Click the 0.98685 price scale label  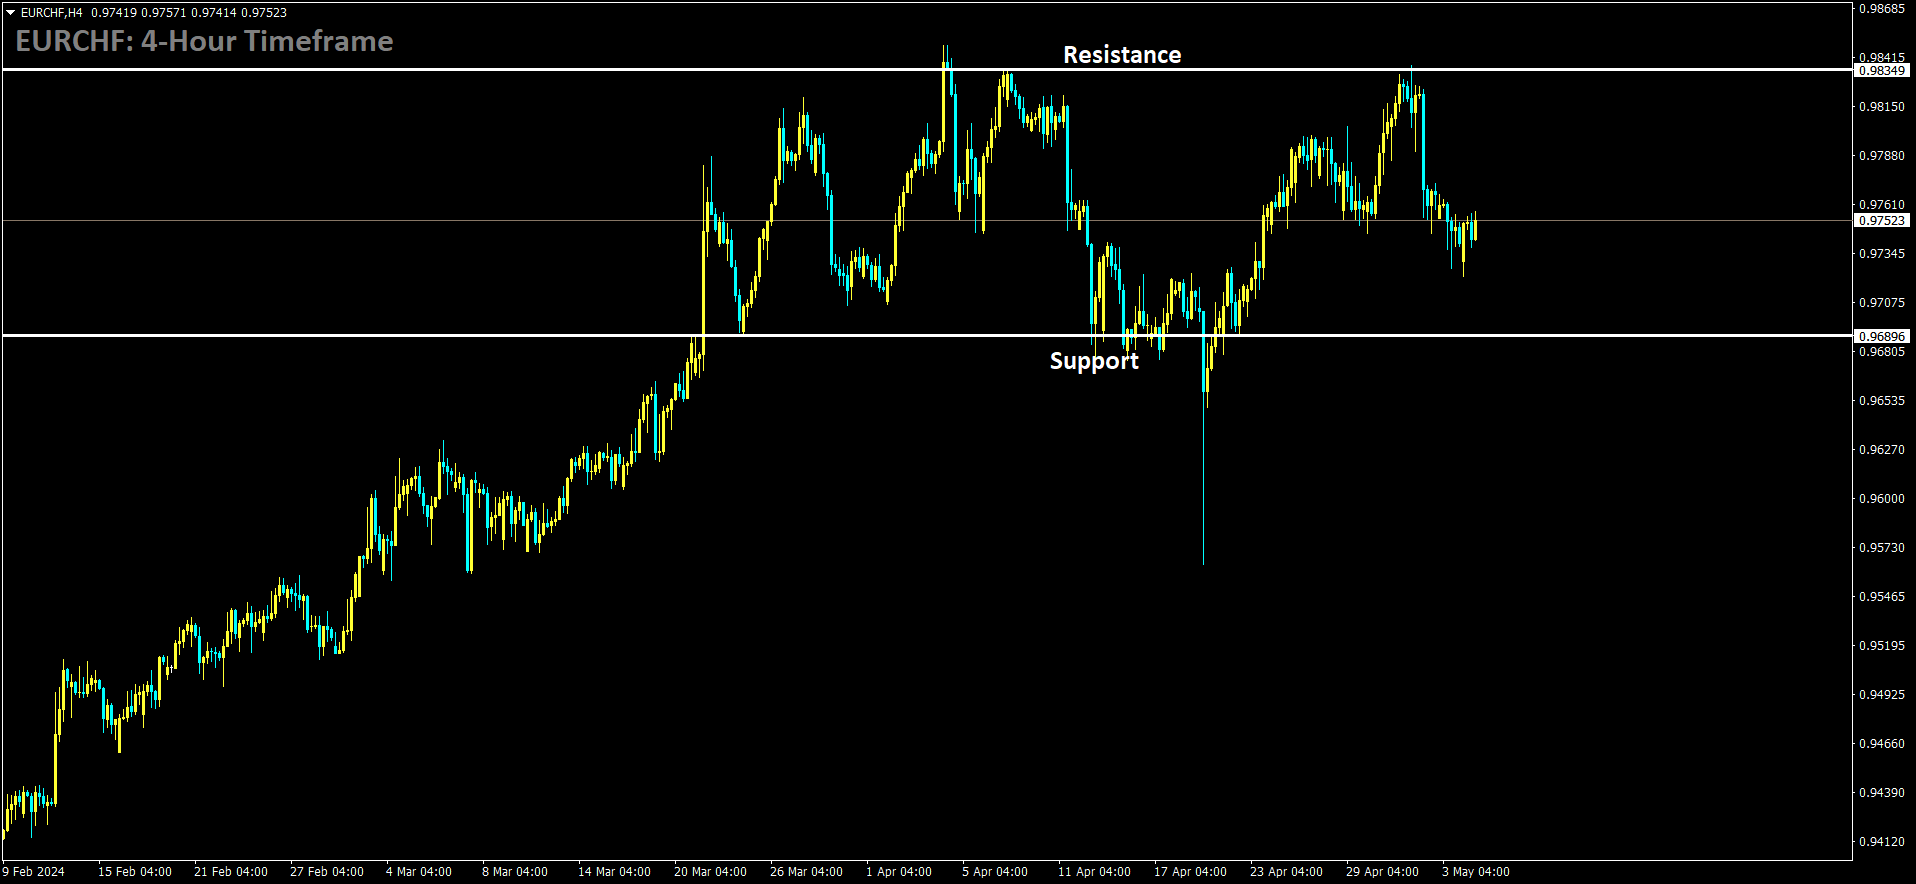(1882, 9)
